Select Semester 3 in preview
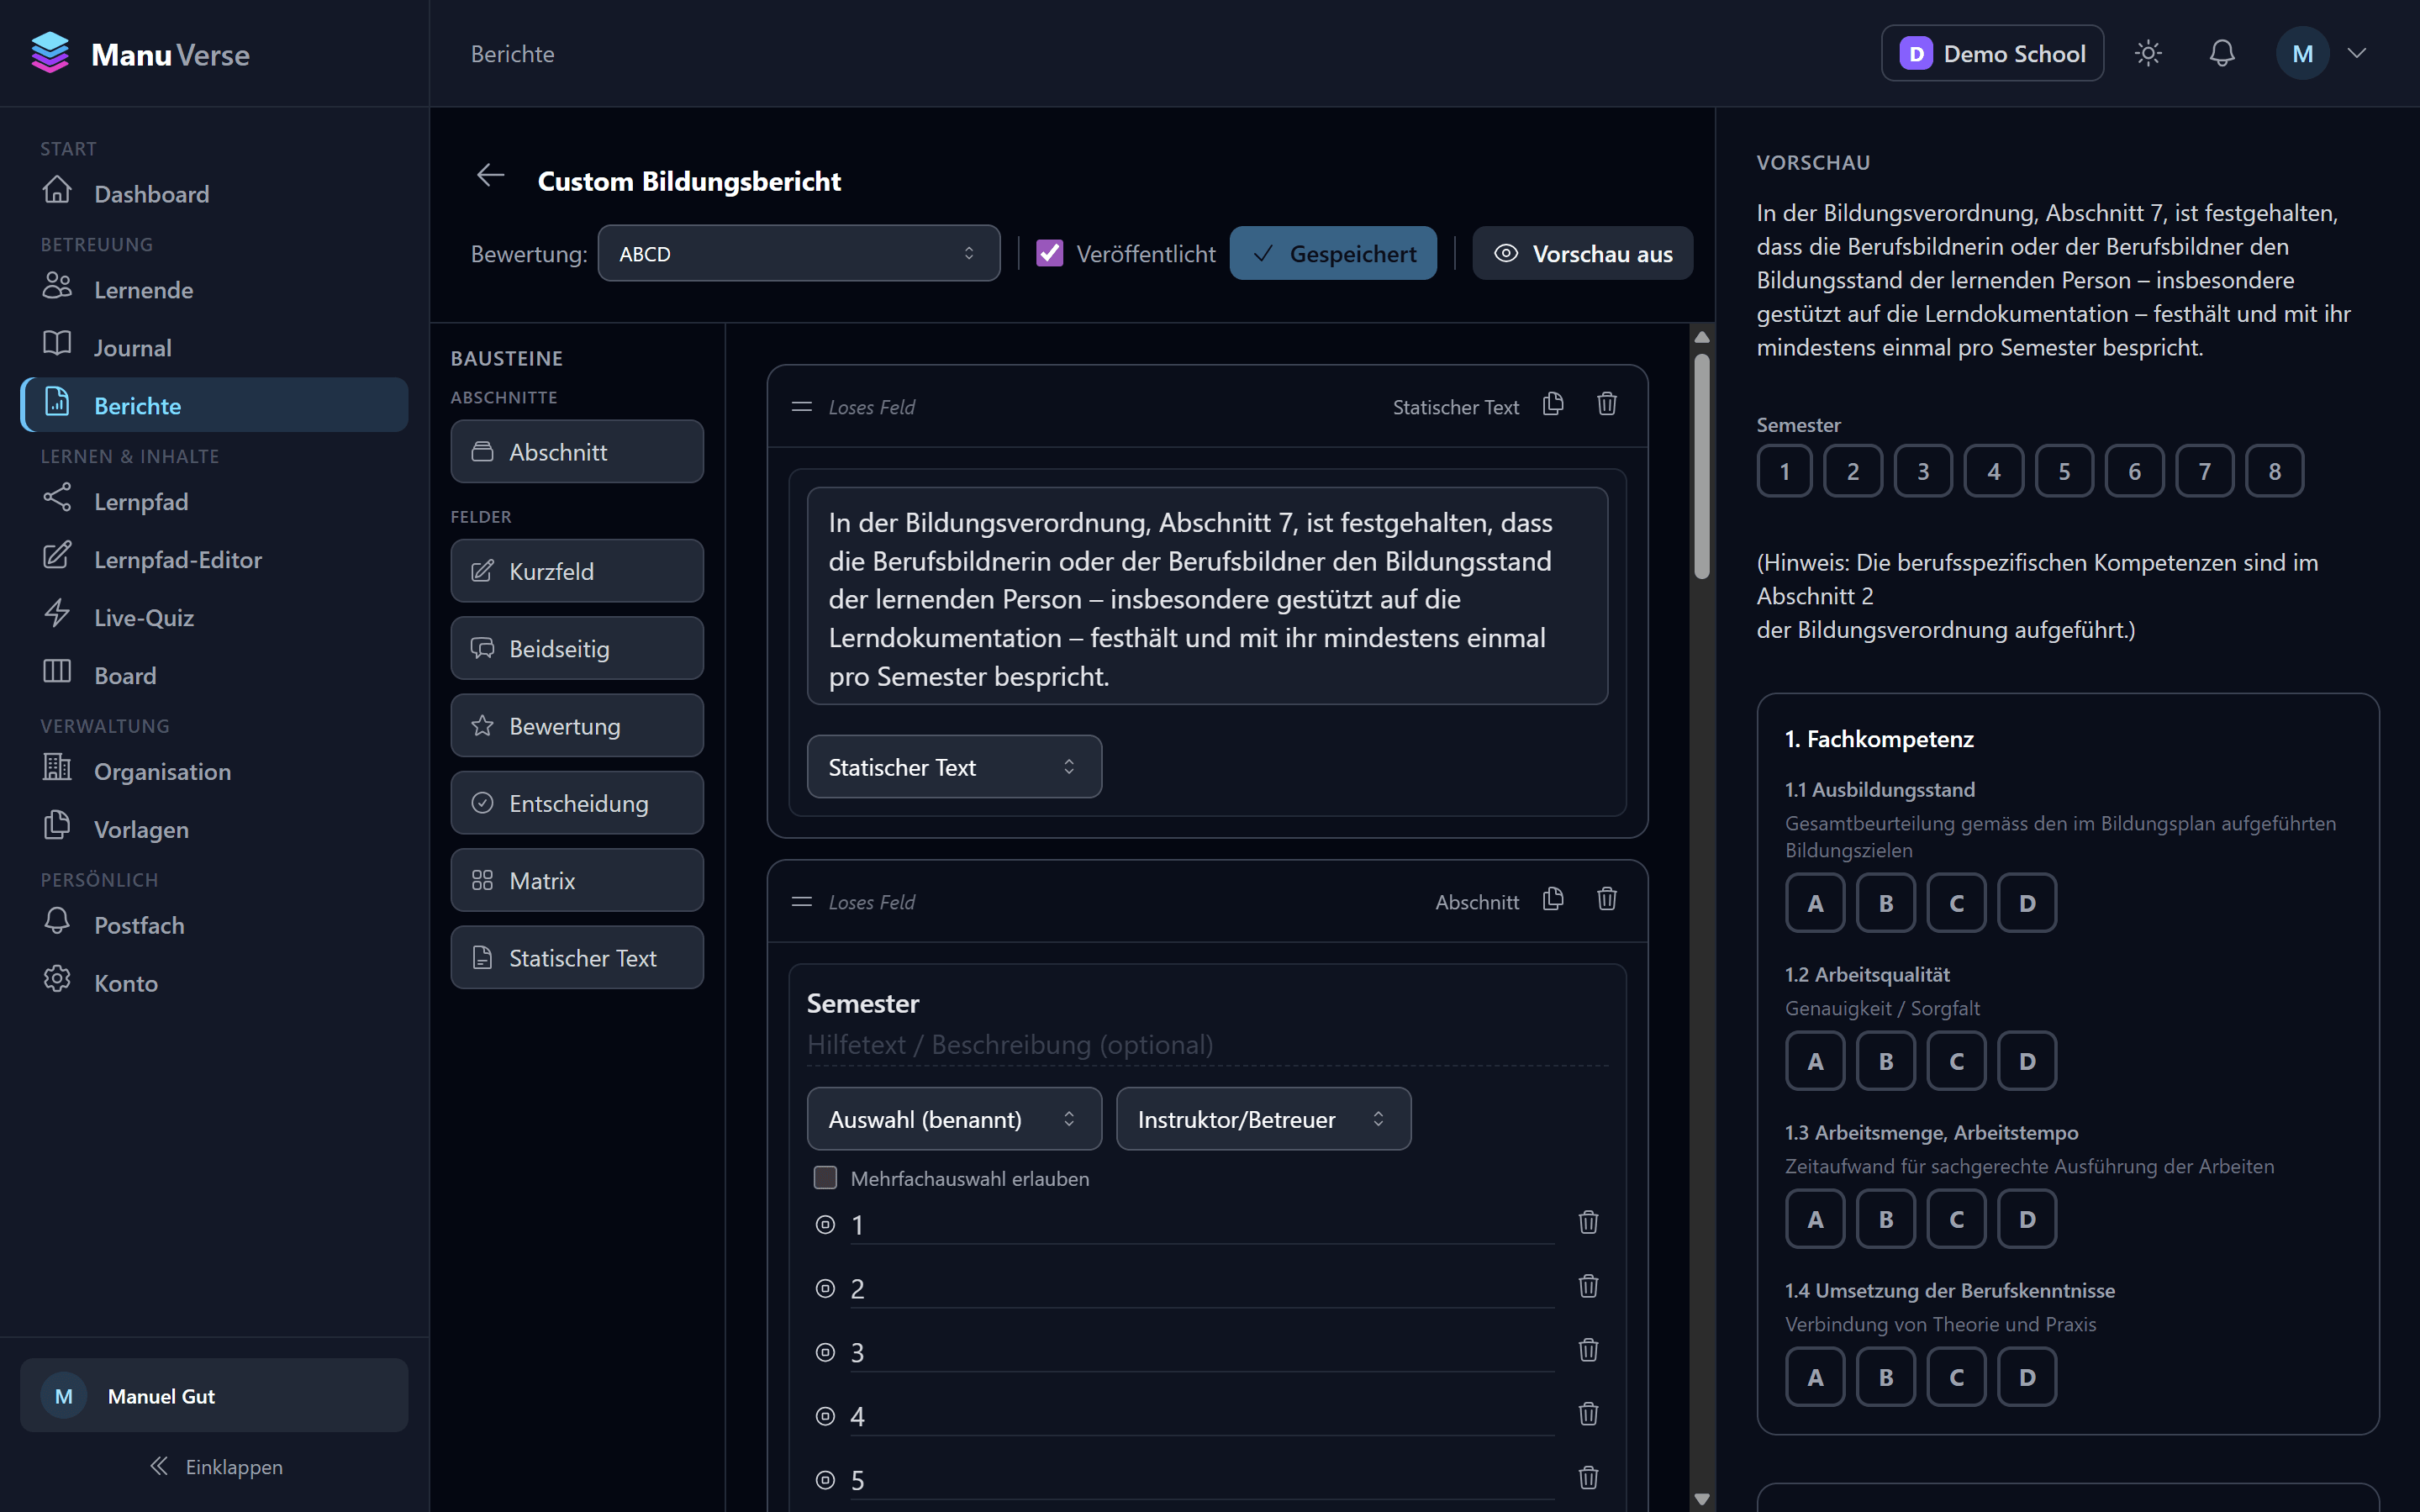 click(x=1923, y=471)
